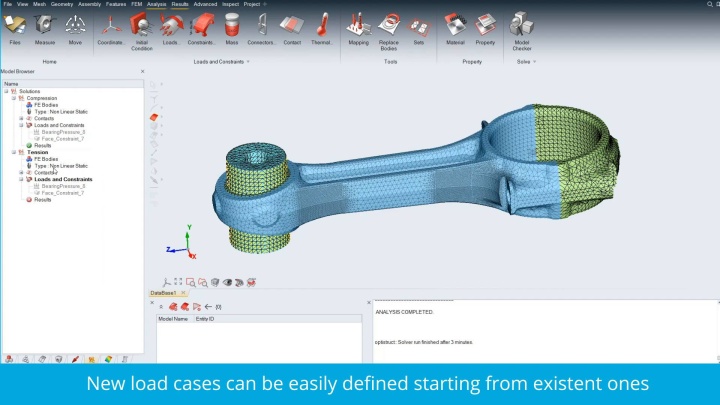Select the Contact tool
Image resolution: width=720 pixels, height=405 pixels.
(x=292, y=29)
